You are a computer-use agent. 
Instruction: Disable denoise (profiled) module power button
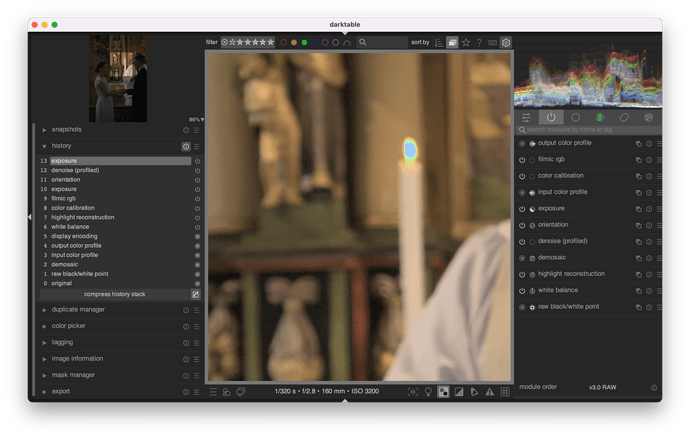coord(522,242)
